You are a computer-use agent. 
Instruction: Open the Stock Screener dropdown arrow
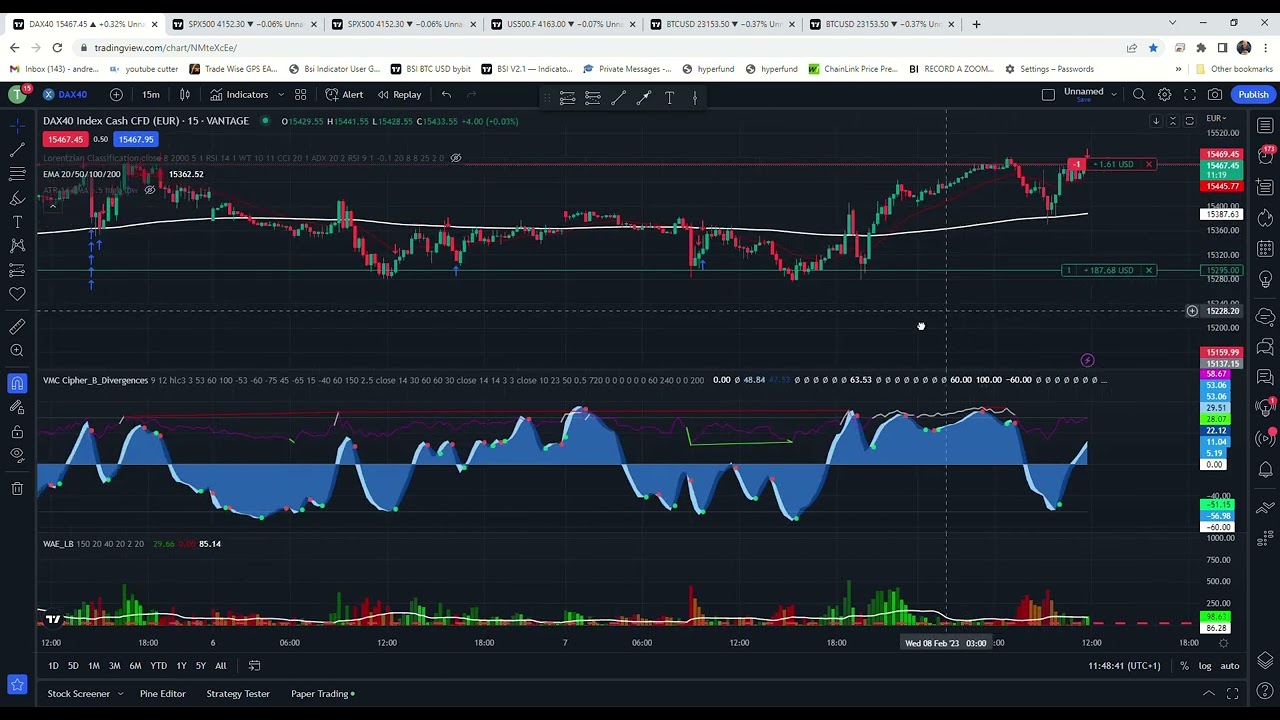(120, 694)
